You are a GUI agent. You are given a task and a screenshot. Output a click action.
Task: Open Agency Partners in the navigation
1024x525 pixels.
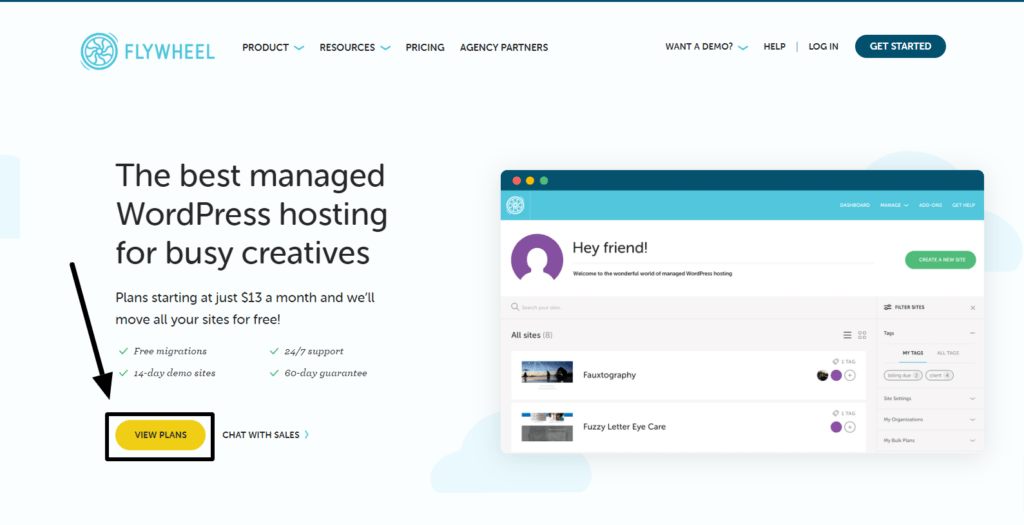click(x=504, y=48)
